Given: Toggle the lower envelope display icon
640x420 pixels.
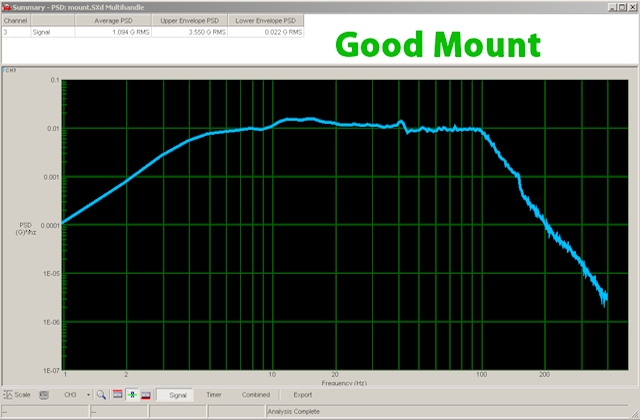Looking at the screenshot, I should (x=146, y=395).
